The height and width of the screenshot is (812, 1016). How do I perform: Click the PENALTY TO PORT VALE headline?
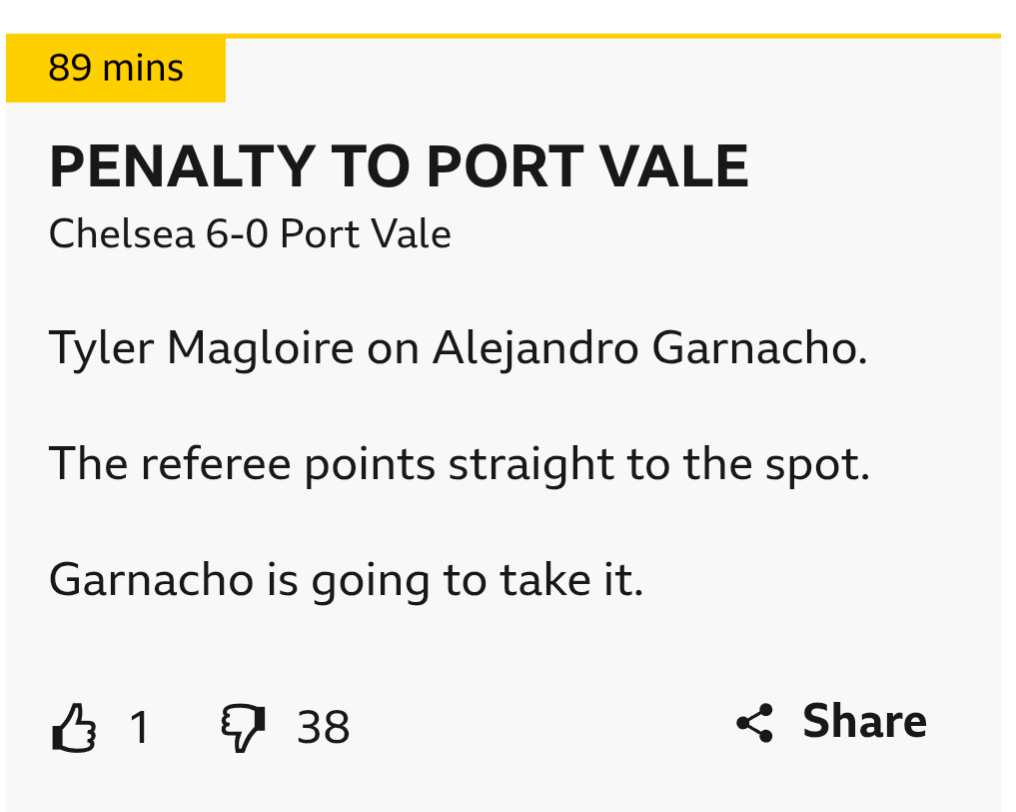coord(398,167)
